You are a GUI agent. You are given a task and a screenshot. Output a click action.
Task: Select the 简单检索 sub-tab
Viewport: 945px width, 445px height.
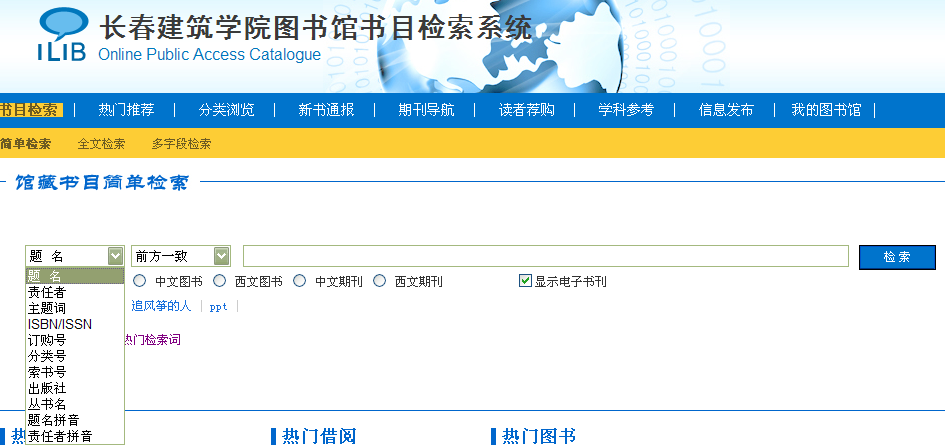coord(25,144)
